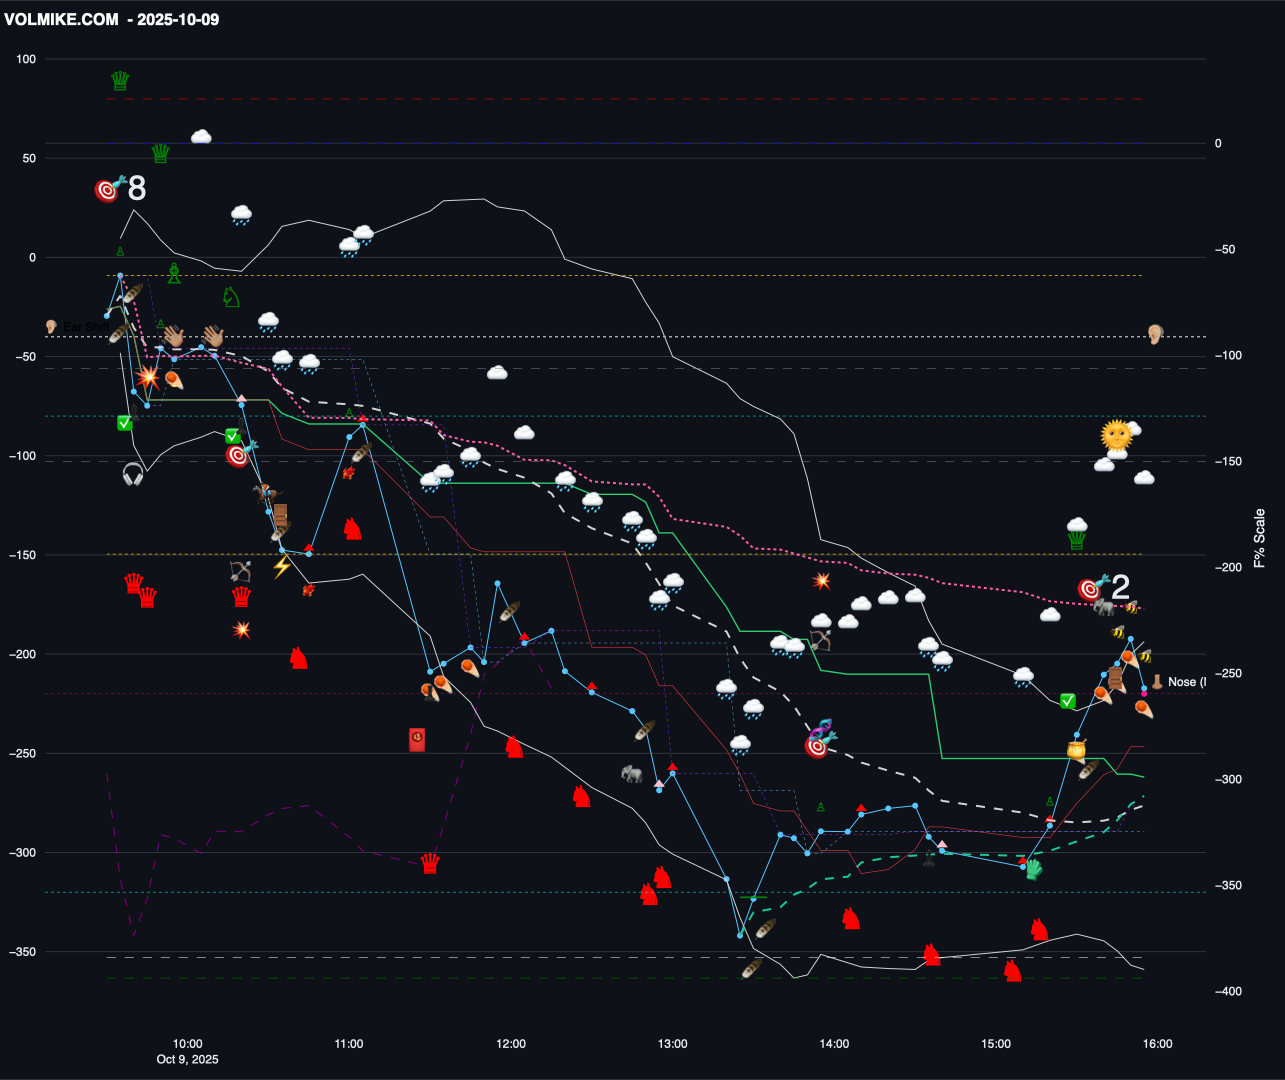Select the 11:00 time axis label
1285x1080 pixels.
tap(349, 1044)
